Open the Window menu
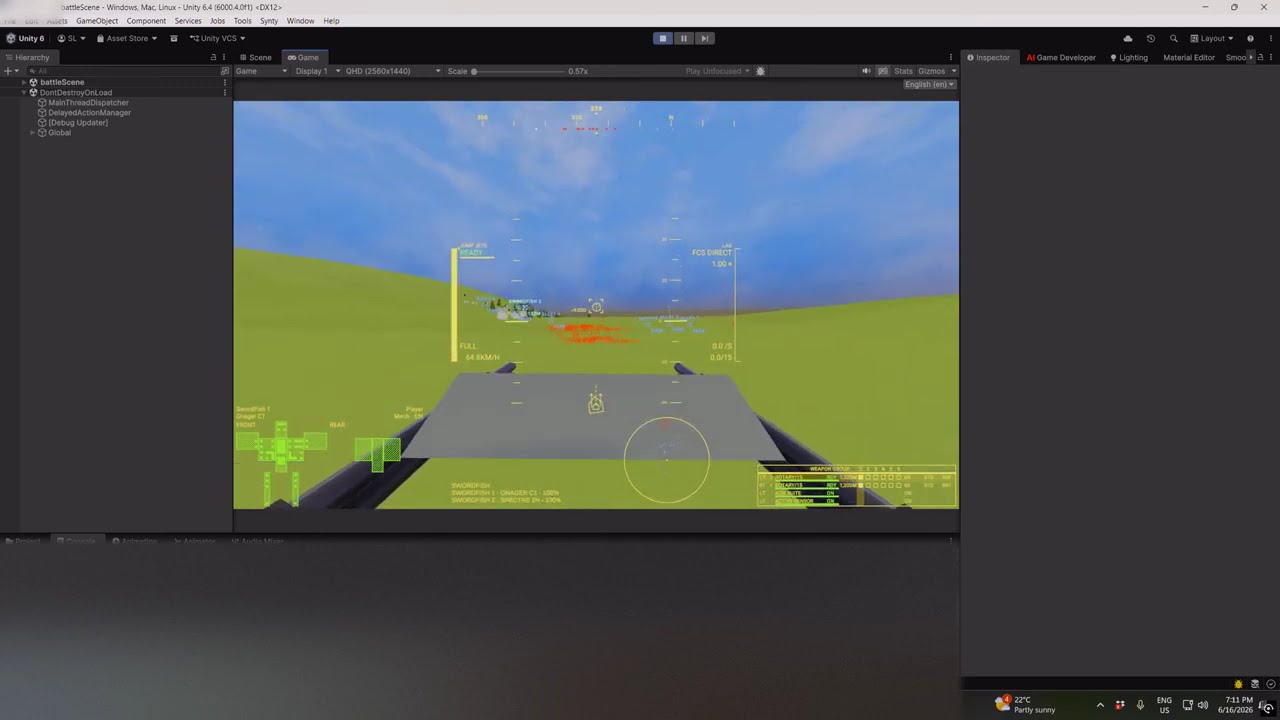Image resolution: width=1280 pixels, height=720 pixels. point(300,21)
